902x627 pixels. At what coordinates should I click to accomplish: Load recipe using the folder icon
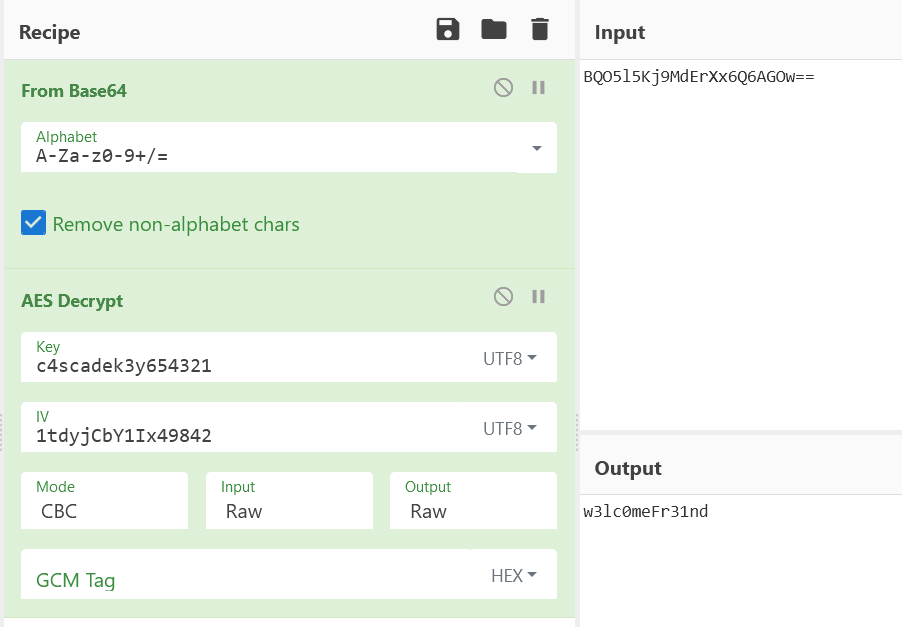point(494,29)
